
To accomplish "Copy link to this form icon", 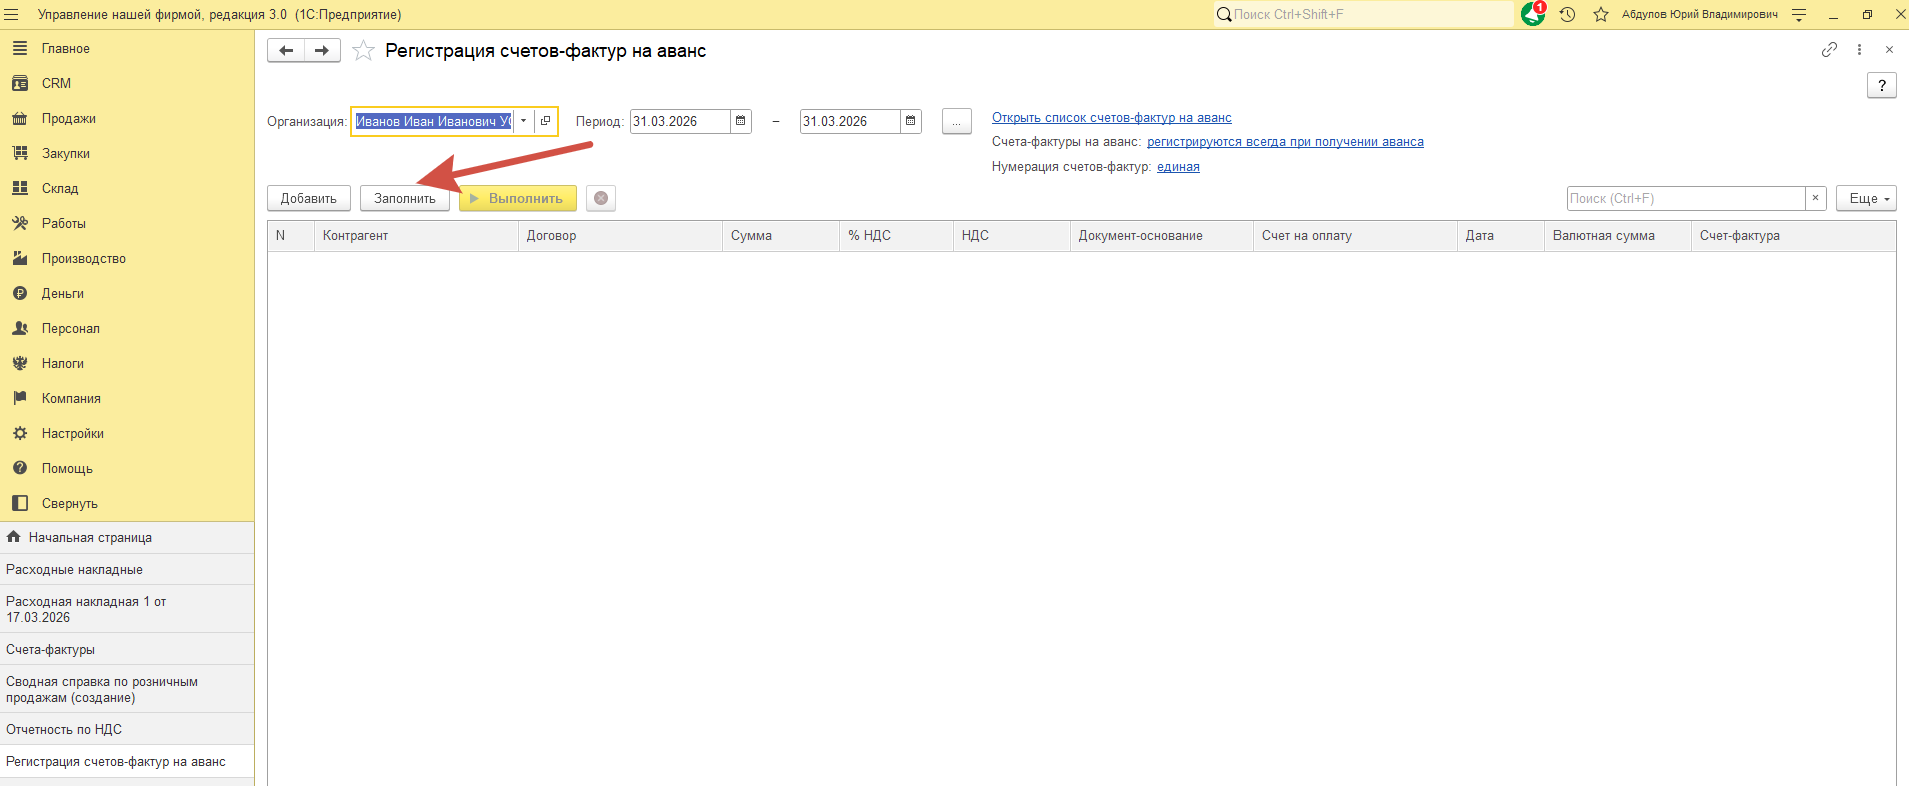I will (x=1829, y=50).
